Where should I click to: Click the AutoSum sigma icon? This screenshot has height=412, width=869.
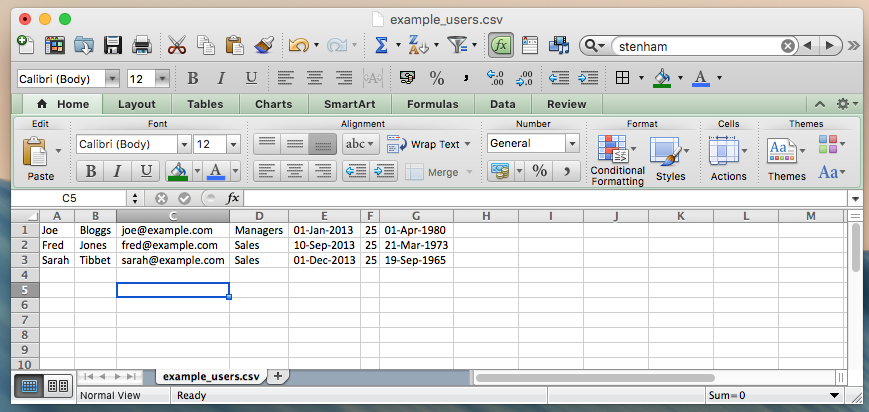coord(381,45)
